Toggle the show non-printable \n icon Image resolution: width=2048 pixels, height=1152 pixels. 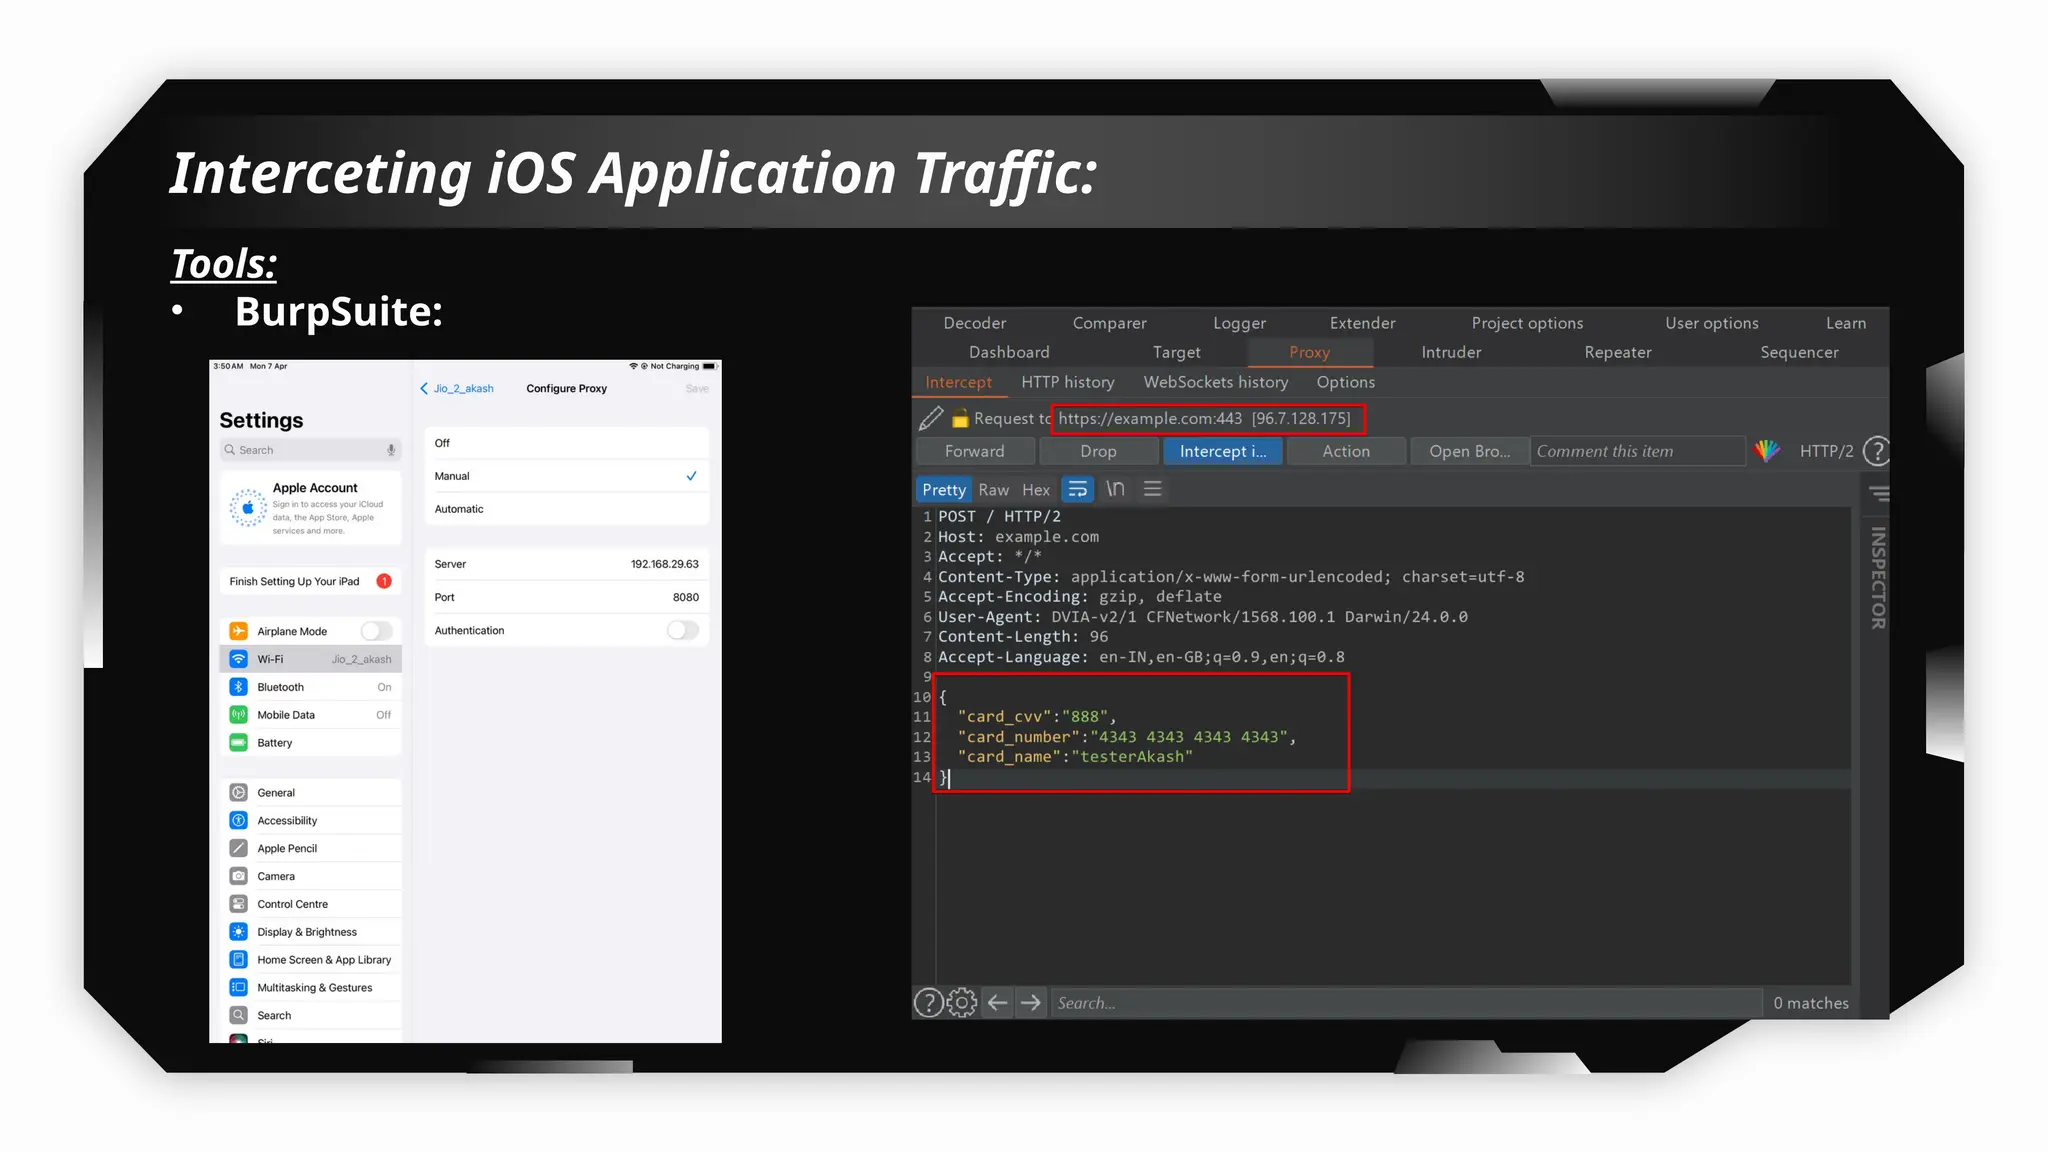[x=1115, y=489]
